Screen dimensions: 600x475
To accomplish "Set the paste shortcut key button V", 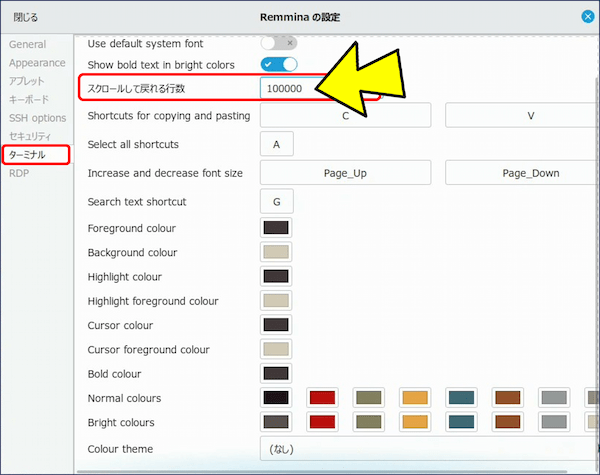I will click(x=530, y=115).
